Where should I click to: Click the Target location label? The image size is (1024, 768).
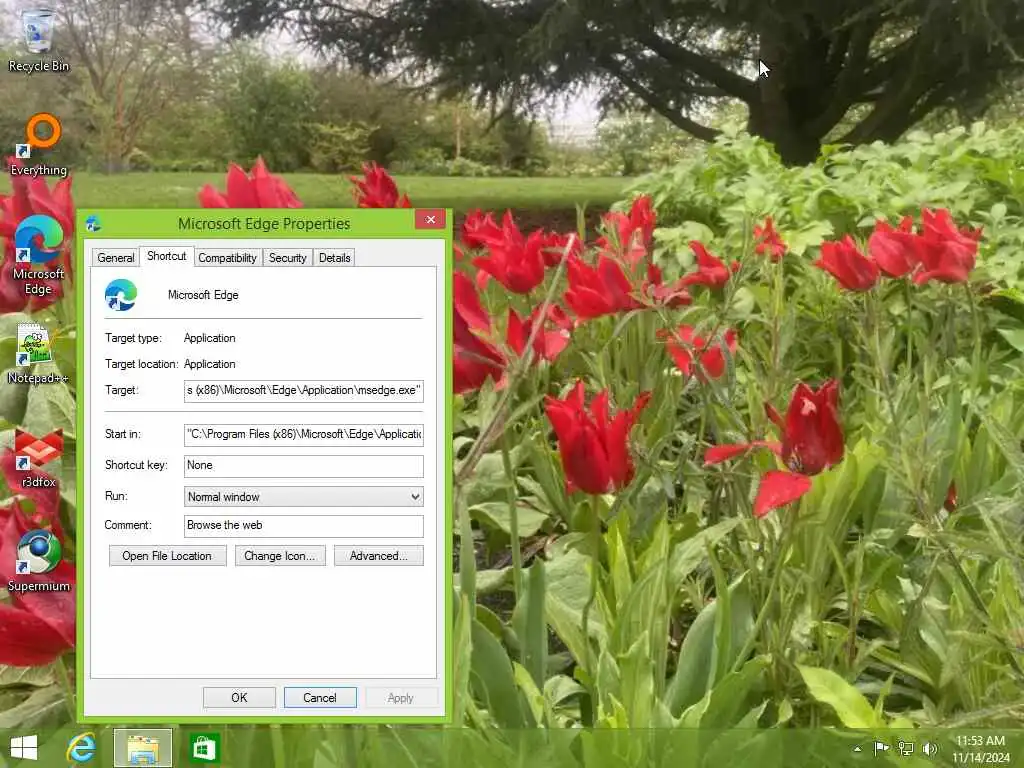(142, 364)
